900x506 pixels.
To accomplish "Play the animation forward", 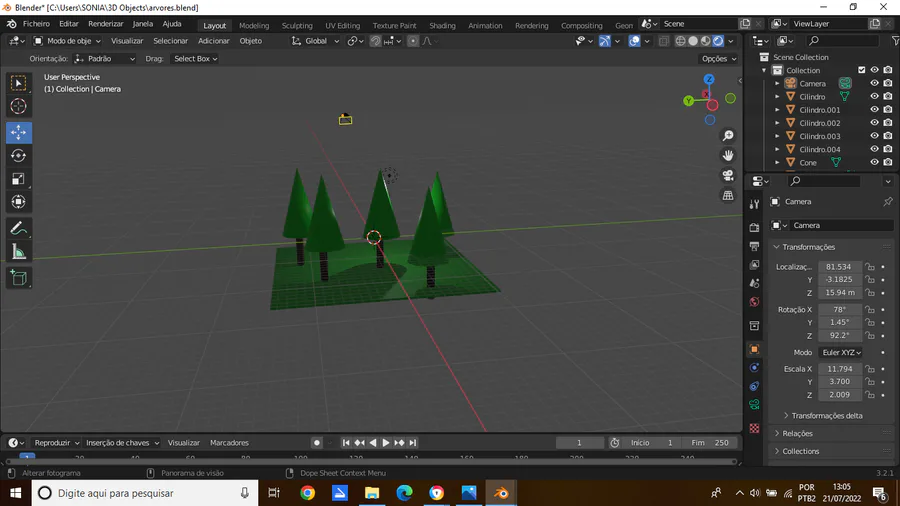I will 386,442.
